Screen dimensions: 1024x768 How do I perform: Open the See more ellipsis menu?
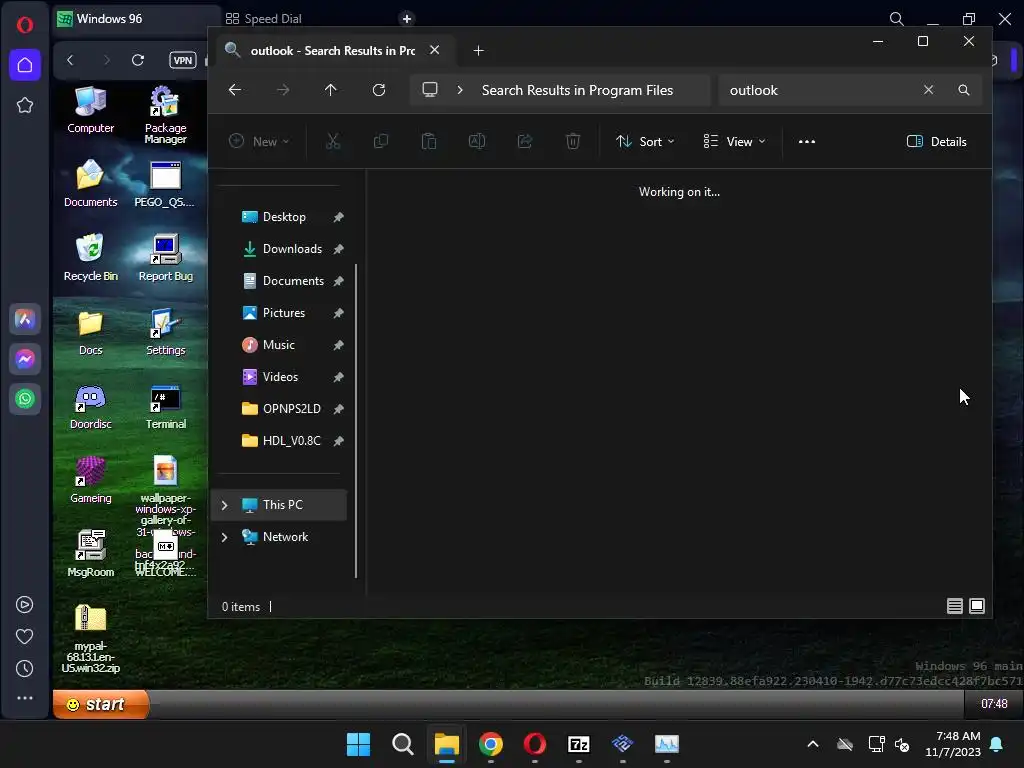pos(807,141)
